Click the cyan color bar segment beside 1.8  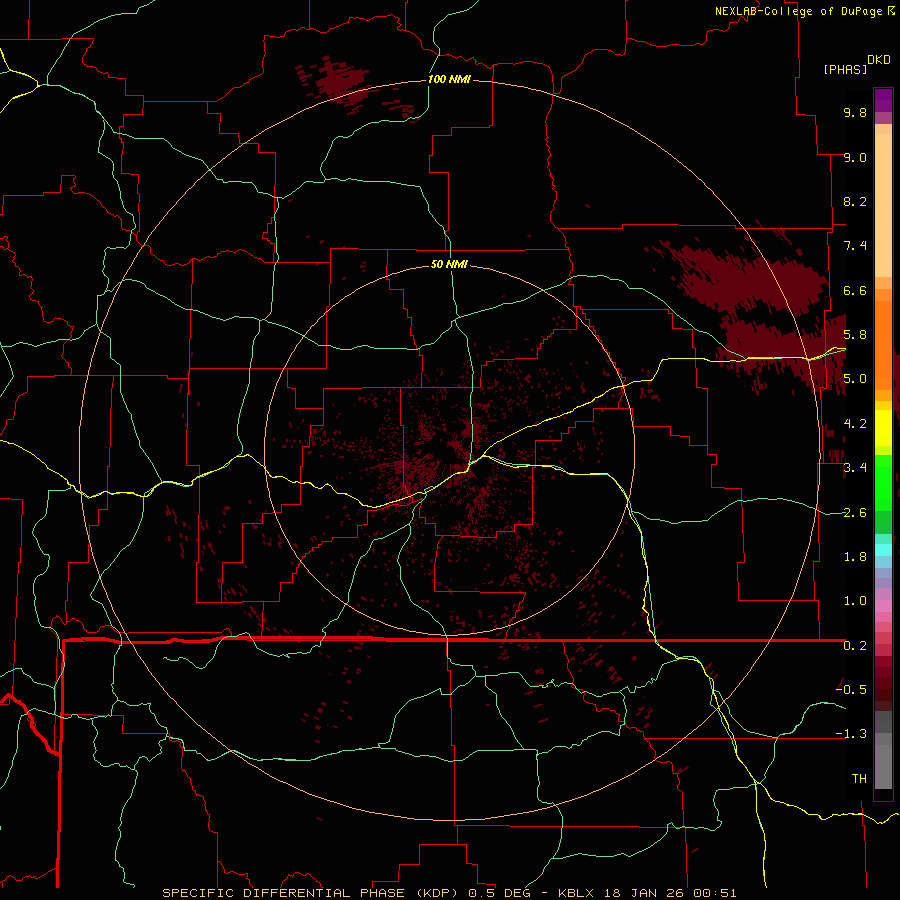[883, 550]
